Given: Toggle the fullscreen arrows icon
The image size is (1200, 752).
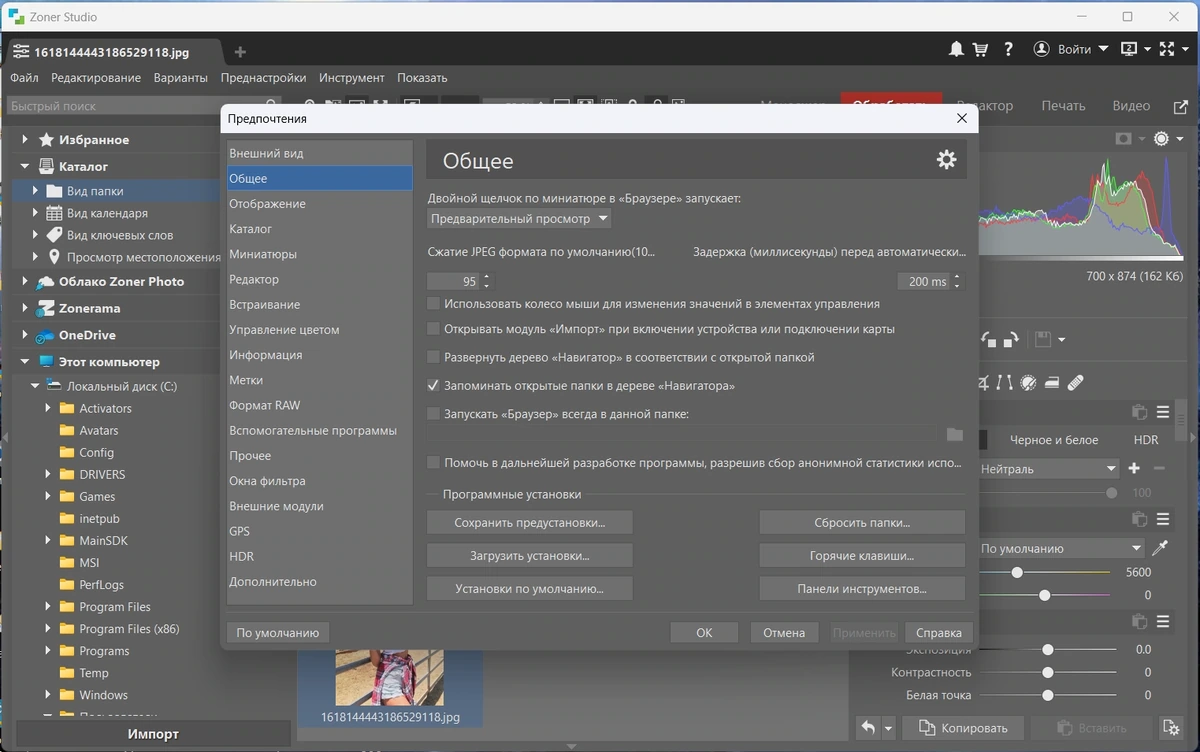Looking at the screenshot, I should (x=1167, y=49).
